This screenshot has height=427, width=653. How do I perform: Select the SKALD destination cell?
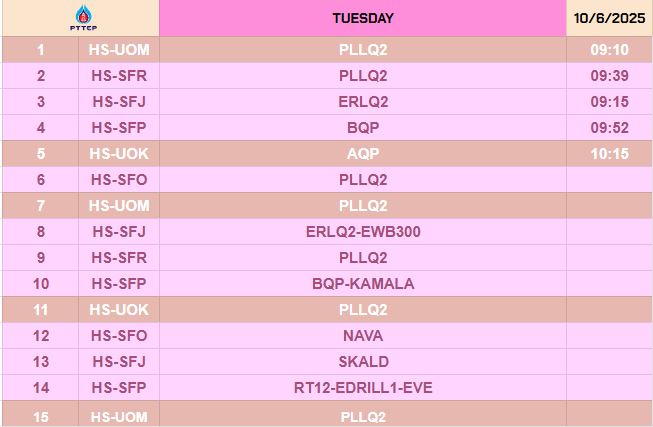[x=363, y=362]
